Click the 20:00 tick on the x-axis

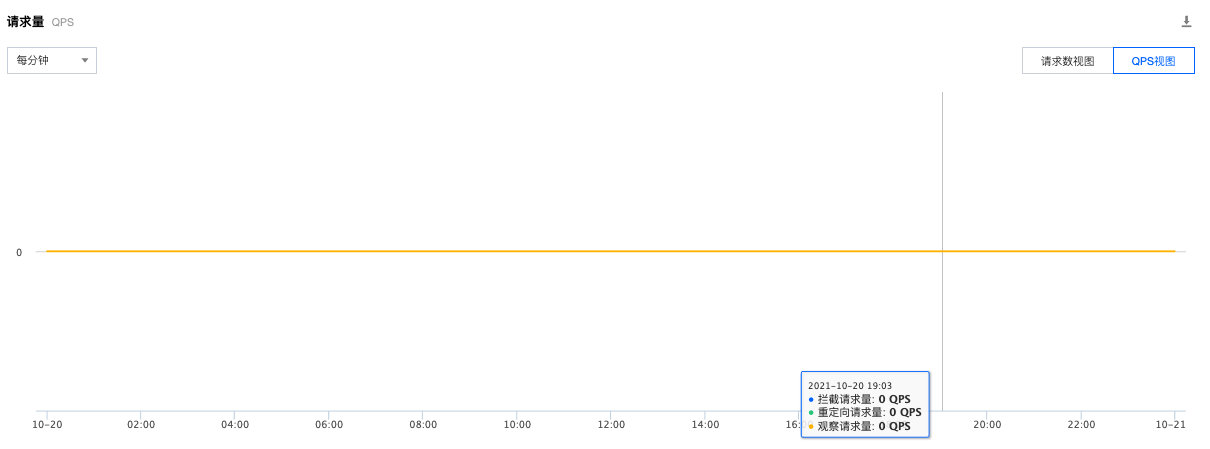click(987, 424)
